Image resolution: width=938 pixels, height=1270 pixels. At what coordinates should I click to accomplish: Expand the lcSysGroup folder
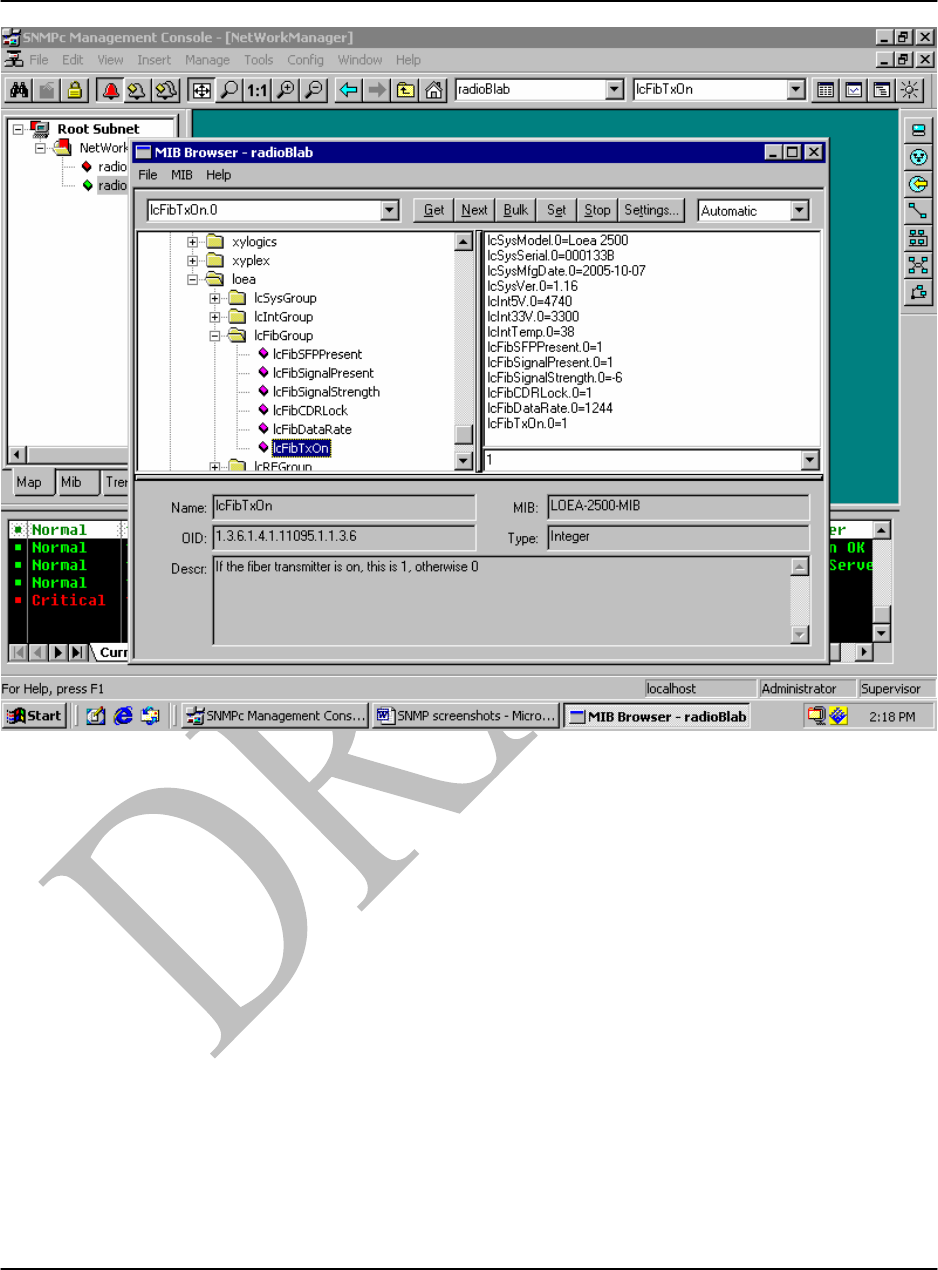click(215, 298)
